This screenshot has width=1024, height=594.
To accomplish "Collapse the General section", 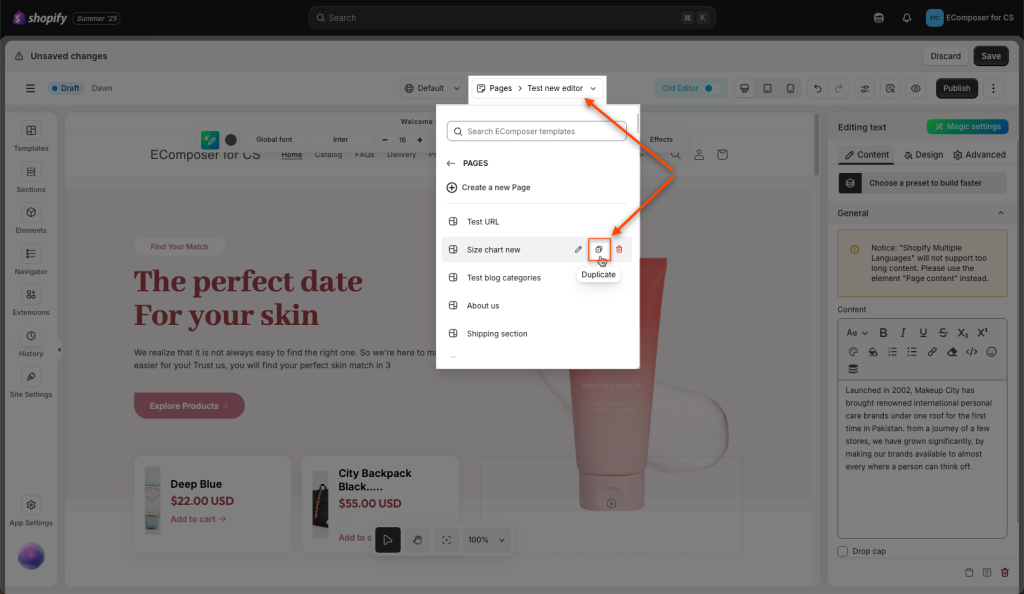I will (1000, 213).
